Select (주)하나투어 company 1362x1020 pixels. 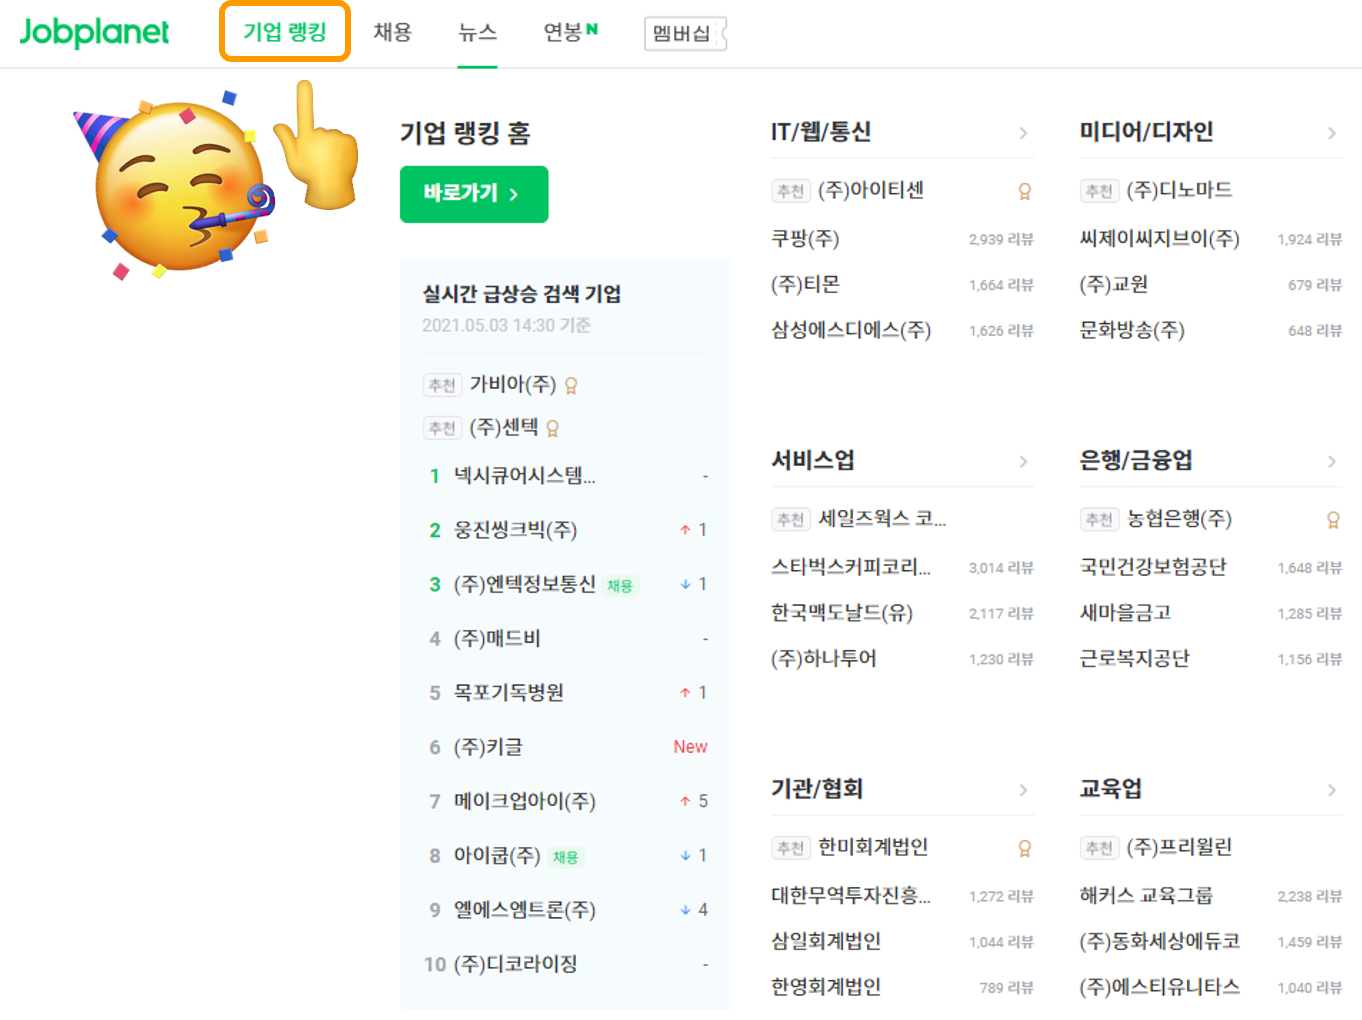click(x=824, y=659)
